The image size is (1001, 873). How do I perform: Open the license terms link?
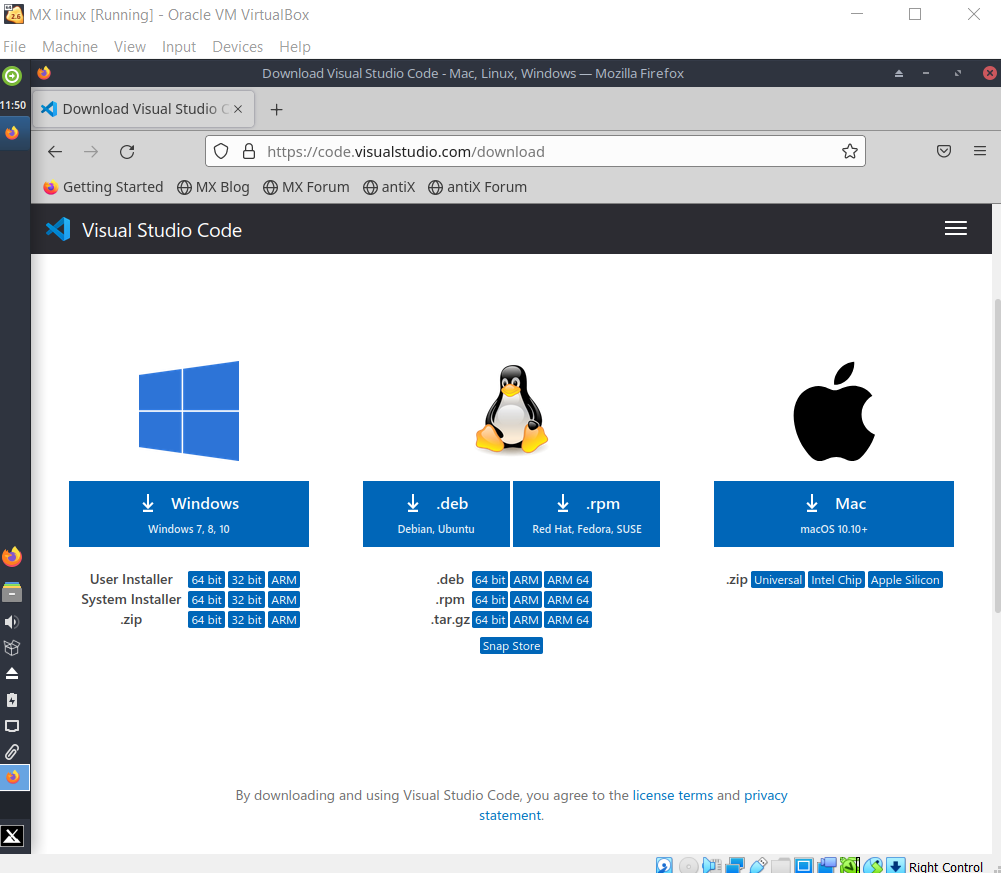(x=672, y=795)
